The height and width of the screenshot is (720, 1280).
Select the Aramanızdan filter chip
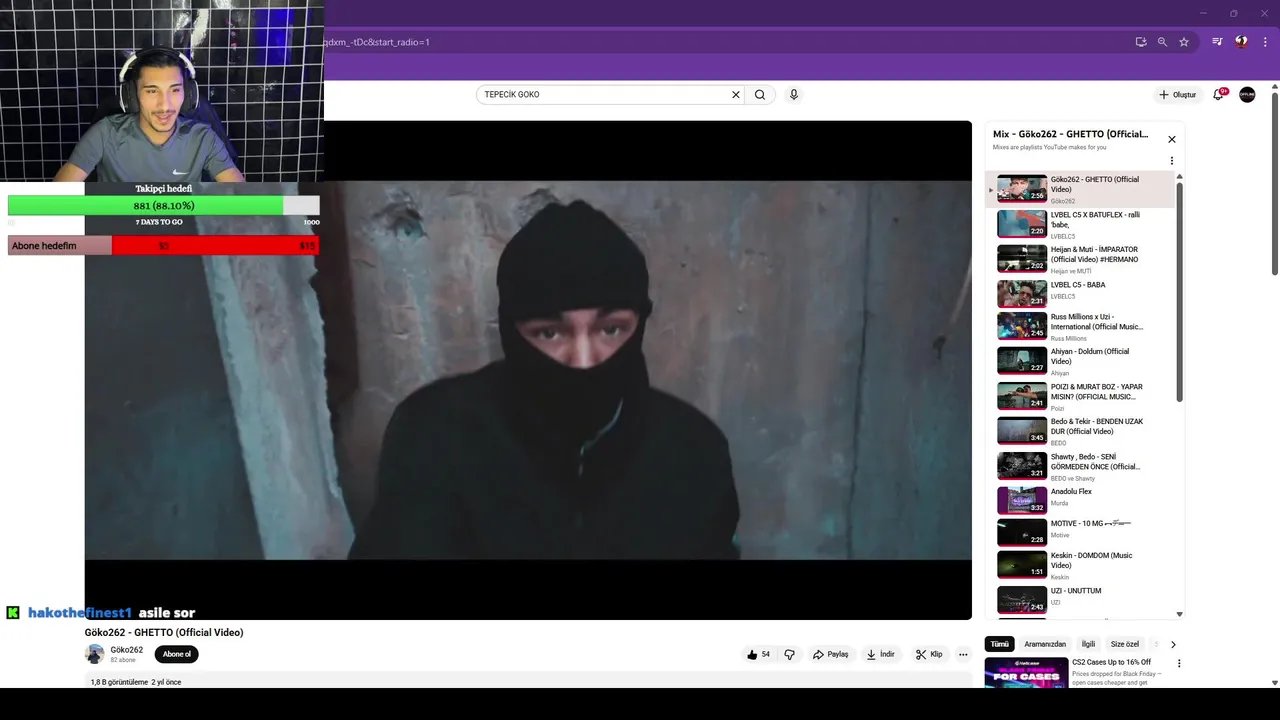point(1045,644)
